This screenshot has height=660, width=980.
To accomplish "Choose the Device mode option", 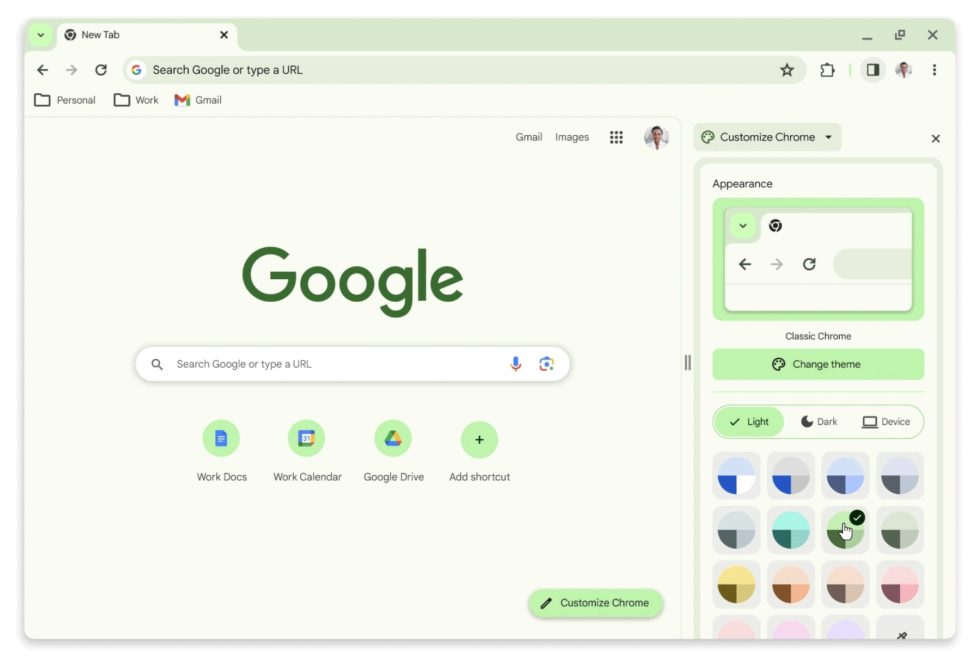I will (886, 422).
